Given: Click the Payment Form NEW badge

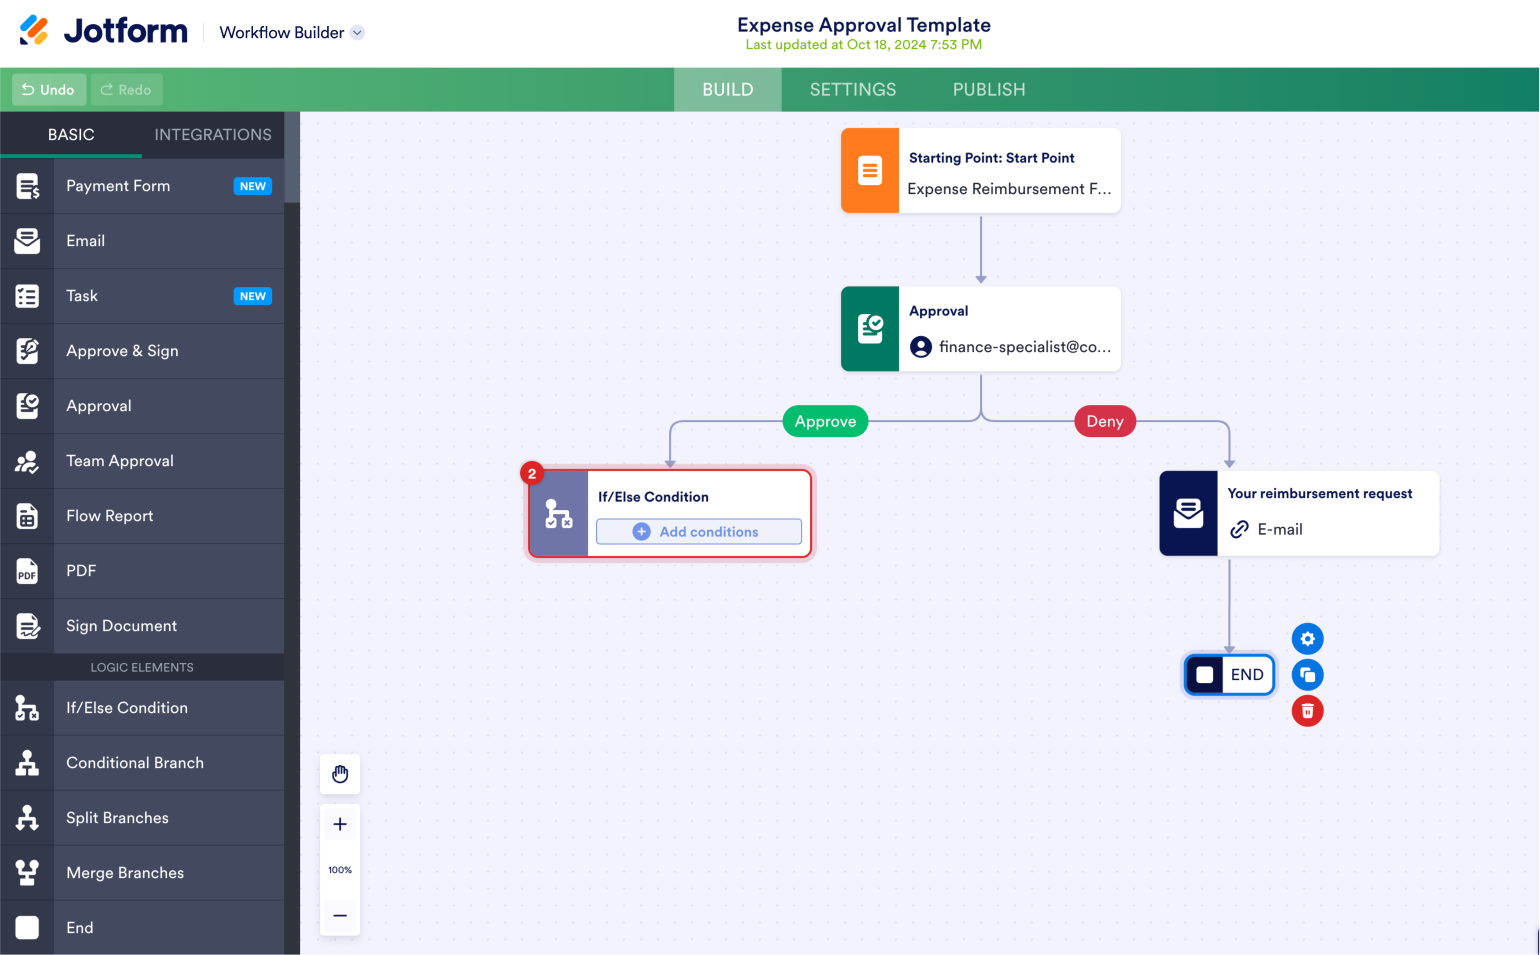Looking at the screenshot, I should 253,186.
